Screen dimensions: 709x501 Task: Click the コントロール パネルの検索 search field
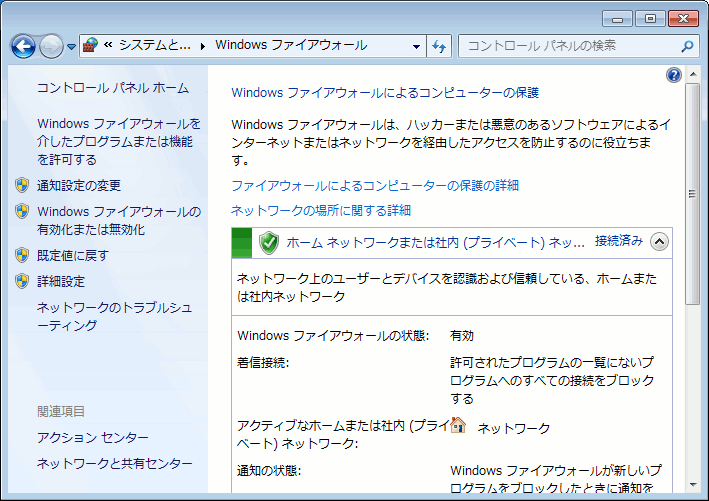click(570, 46)
